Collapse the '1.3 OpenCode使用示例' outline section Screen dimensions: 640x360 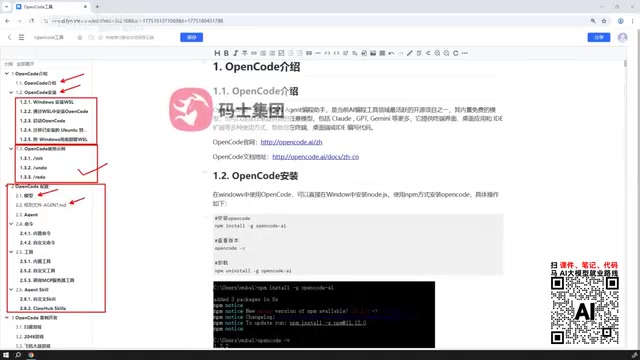[x=11, y=149]
